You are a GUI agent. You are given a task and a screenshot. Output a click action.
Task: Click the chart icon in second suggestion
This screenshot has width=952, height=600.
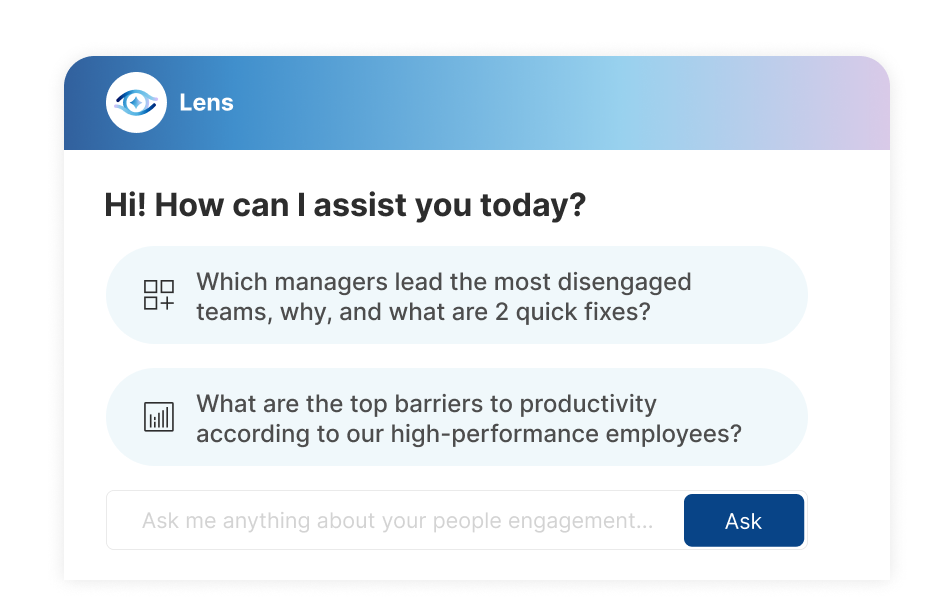coord(158,417)
